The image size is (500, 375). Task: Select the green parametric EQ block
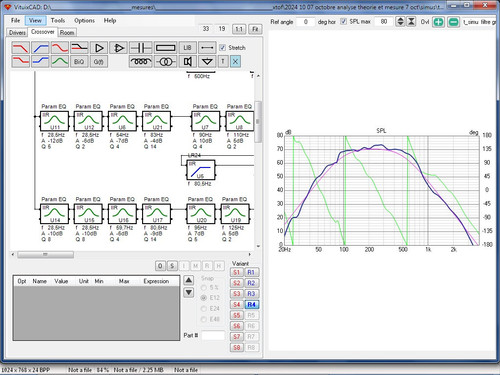pos(60,61)
